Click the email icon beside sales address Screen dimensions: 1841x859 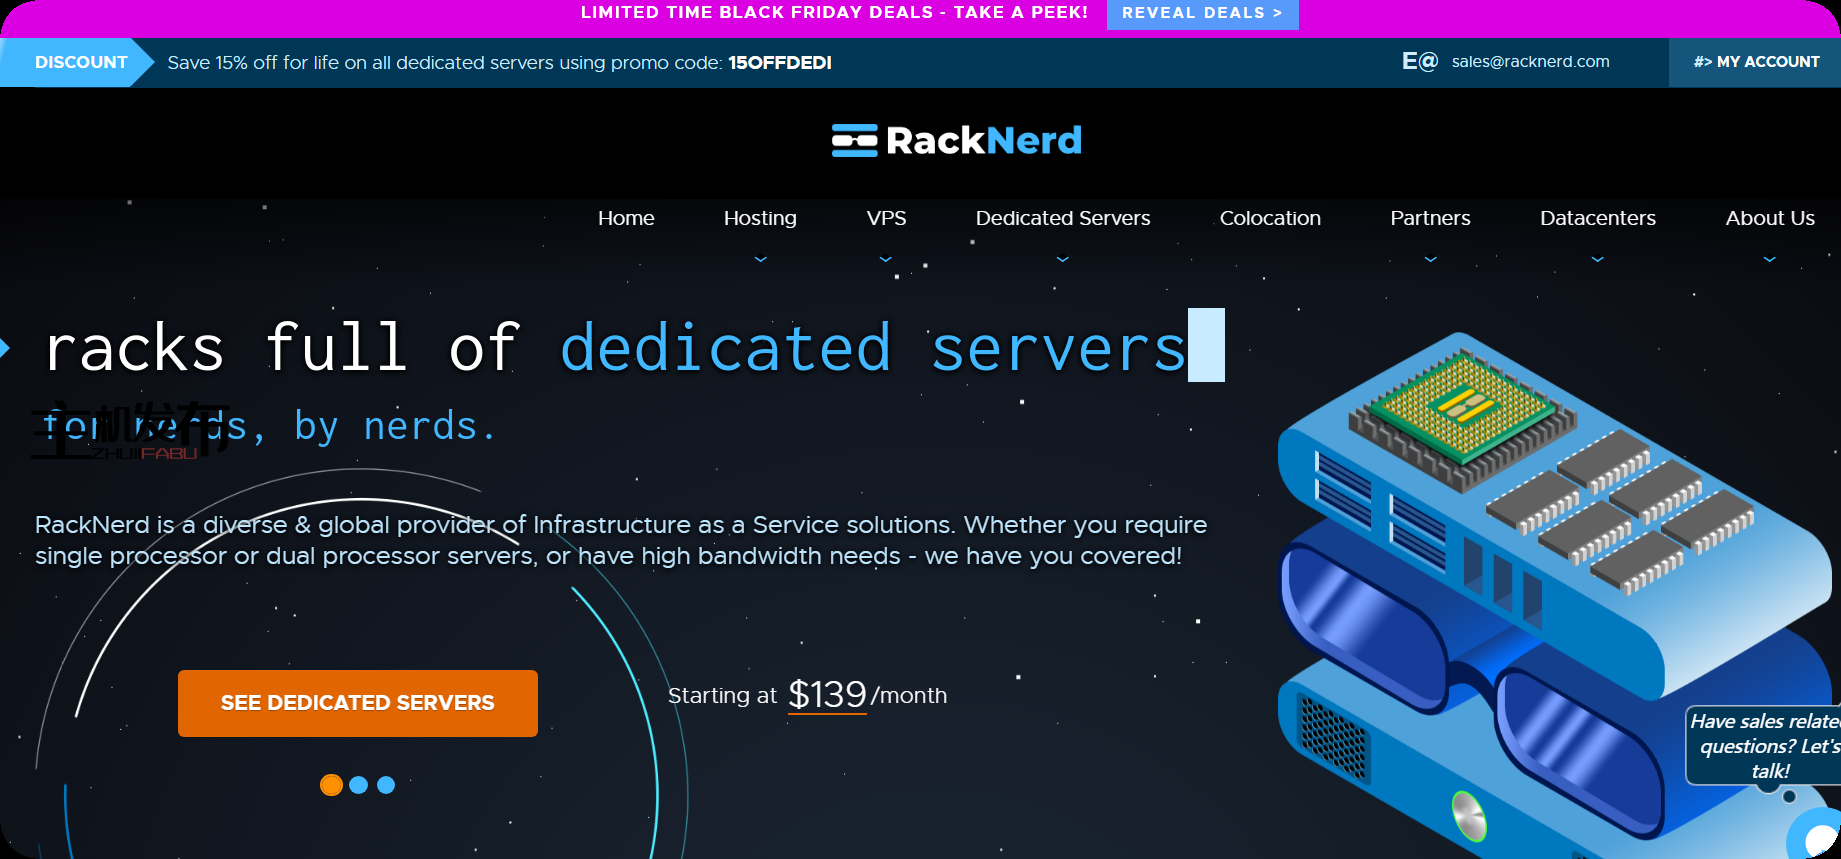click(1419, 62)
